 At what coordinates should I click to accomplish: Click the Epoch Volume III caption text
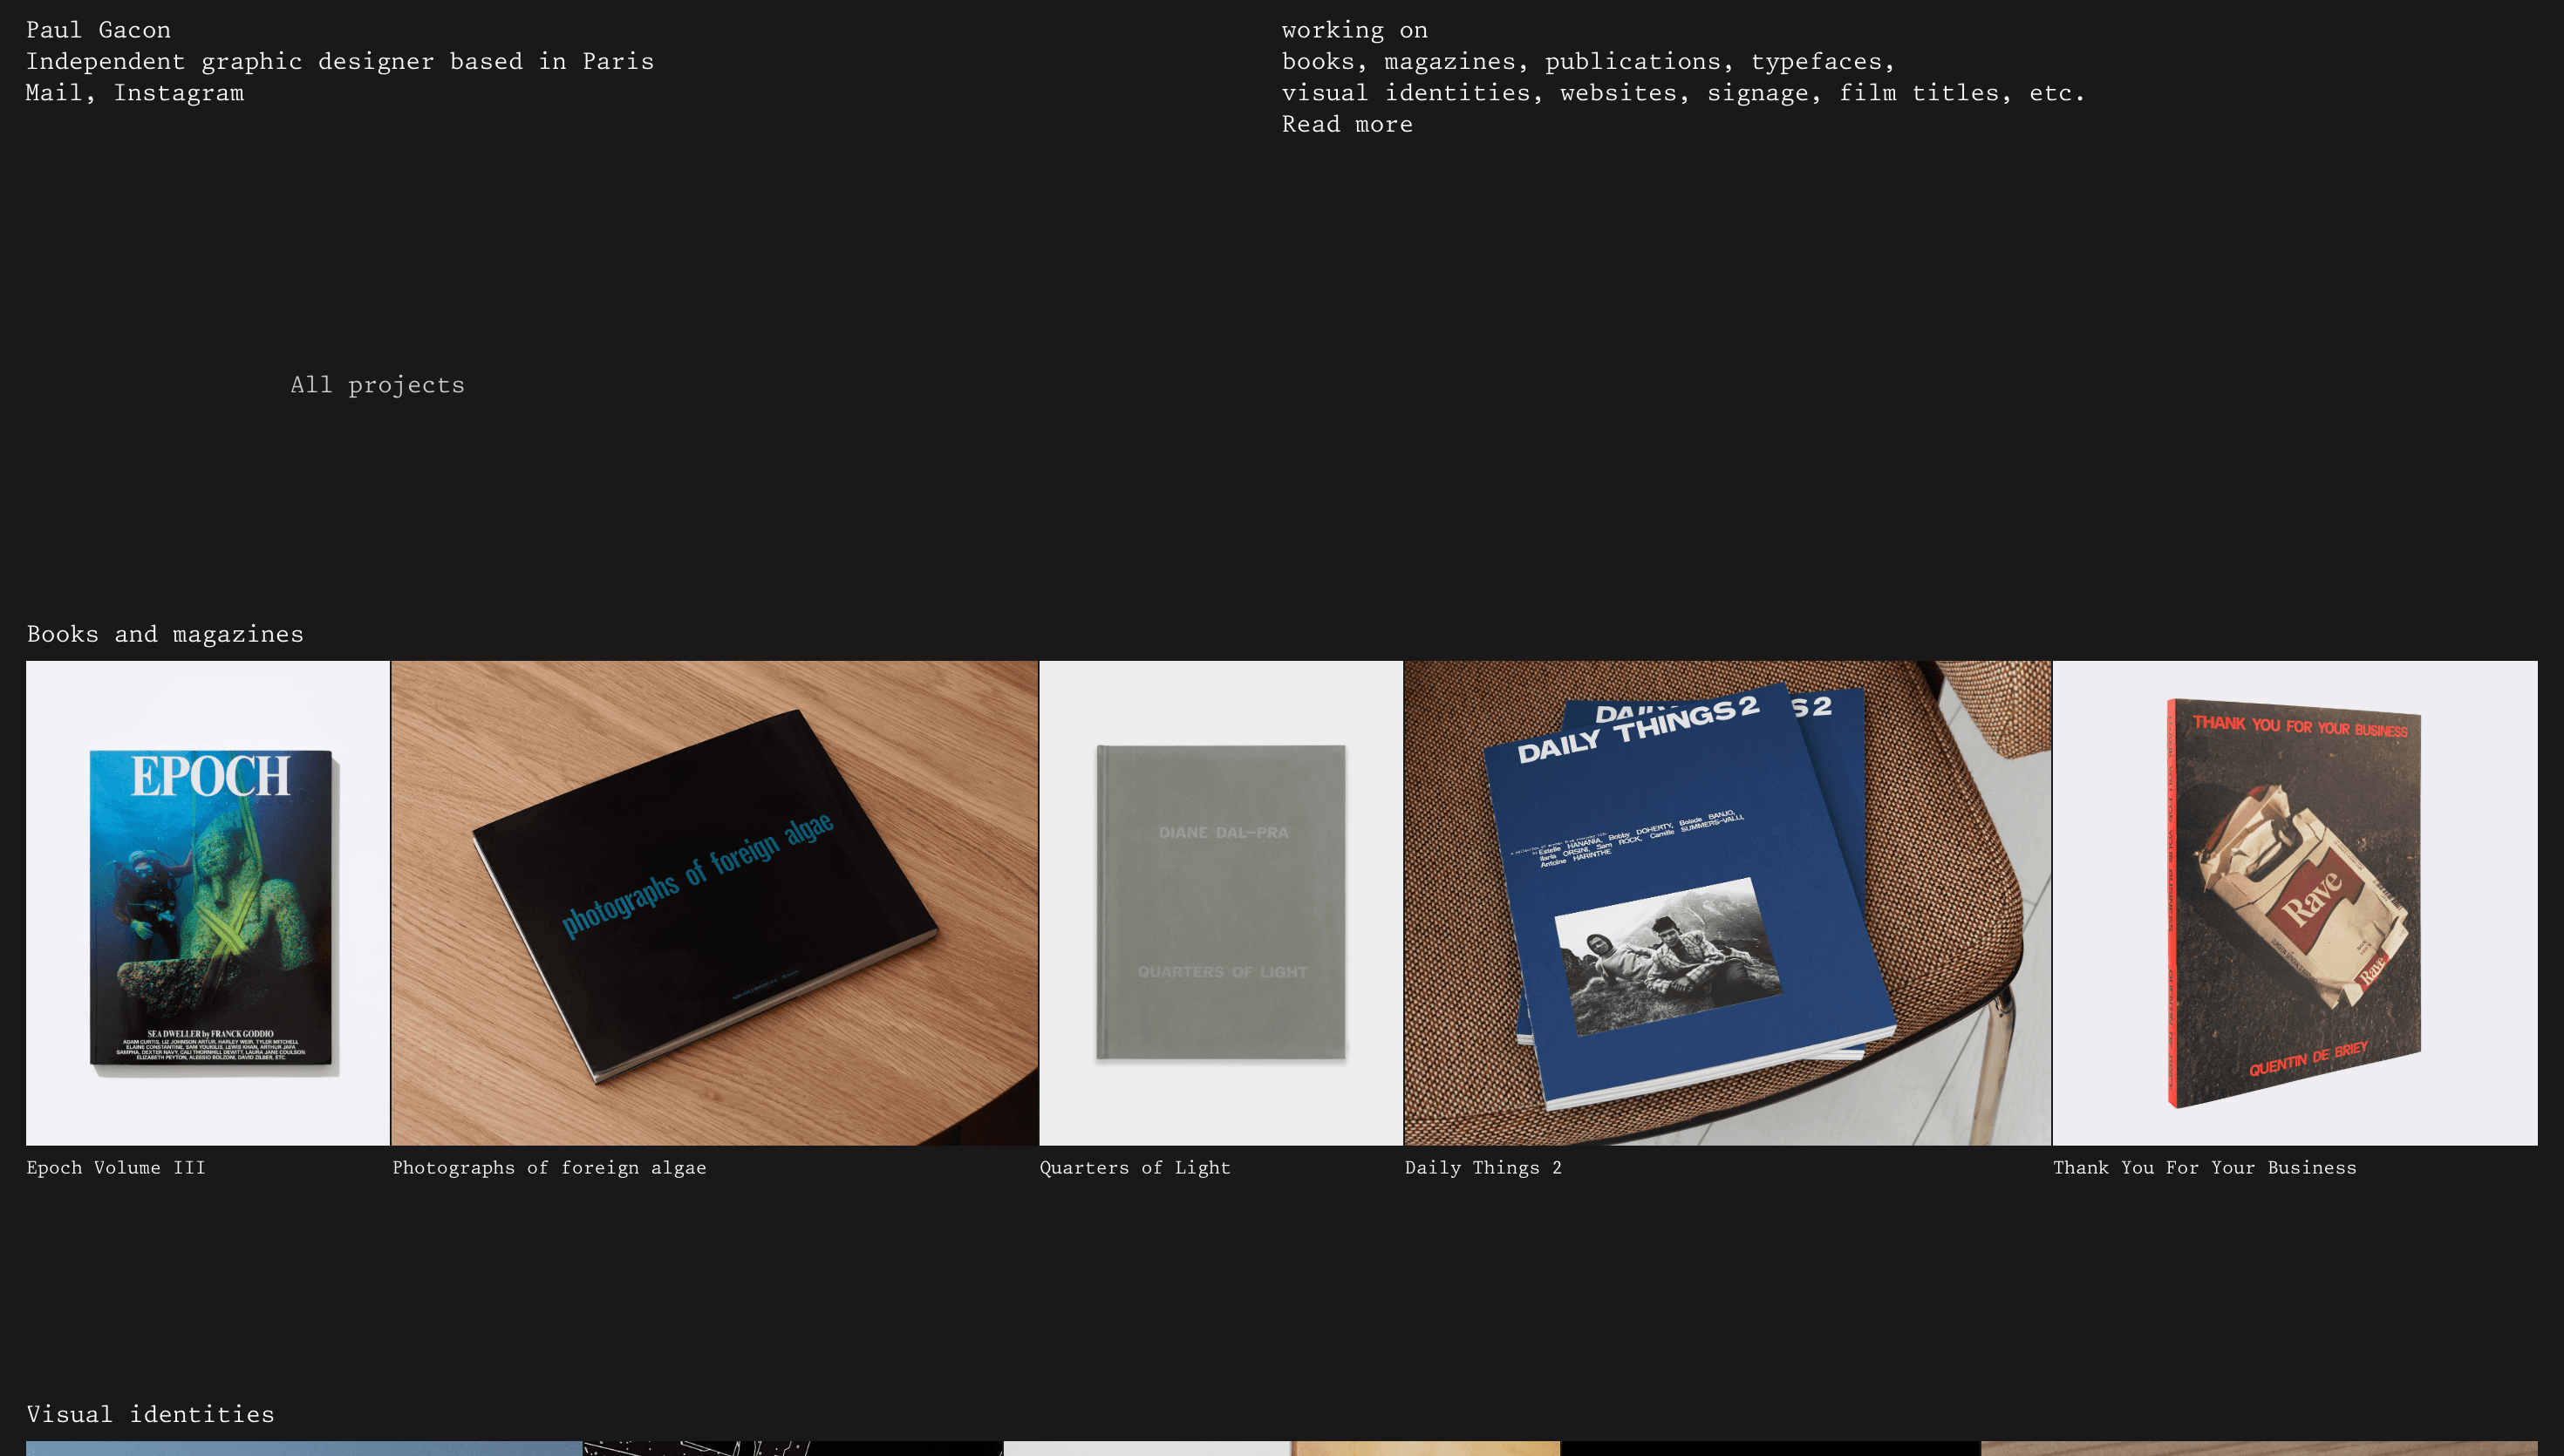pos(115,1167)
